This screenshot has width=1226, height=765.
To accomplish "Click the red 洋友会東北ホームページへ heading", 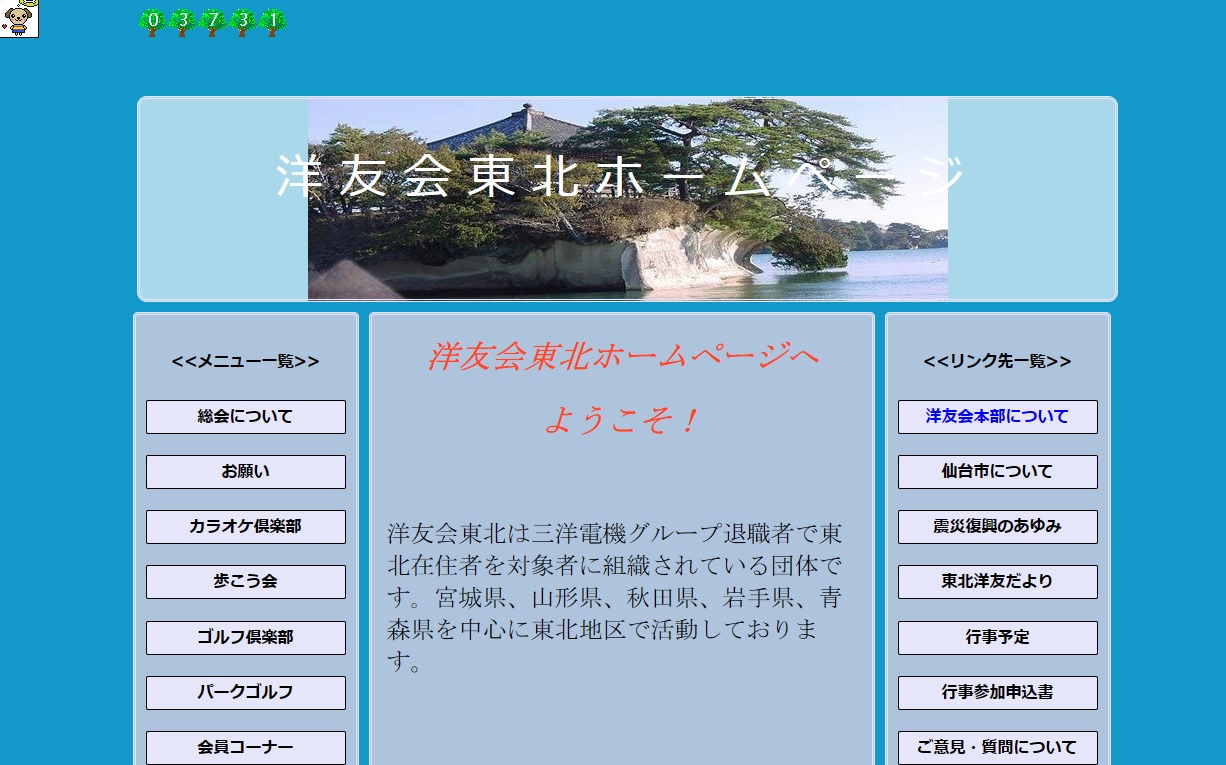I will (622, 357).
